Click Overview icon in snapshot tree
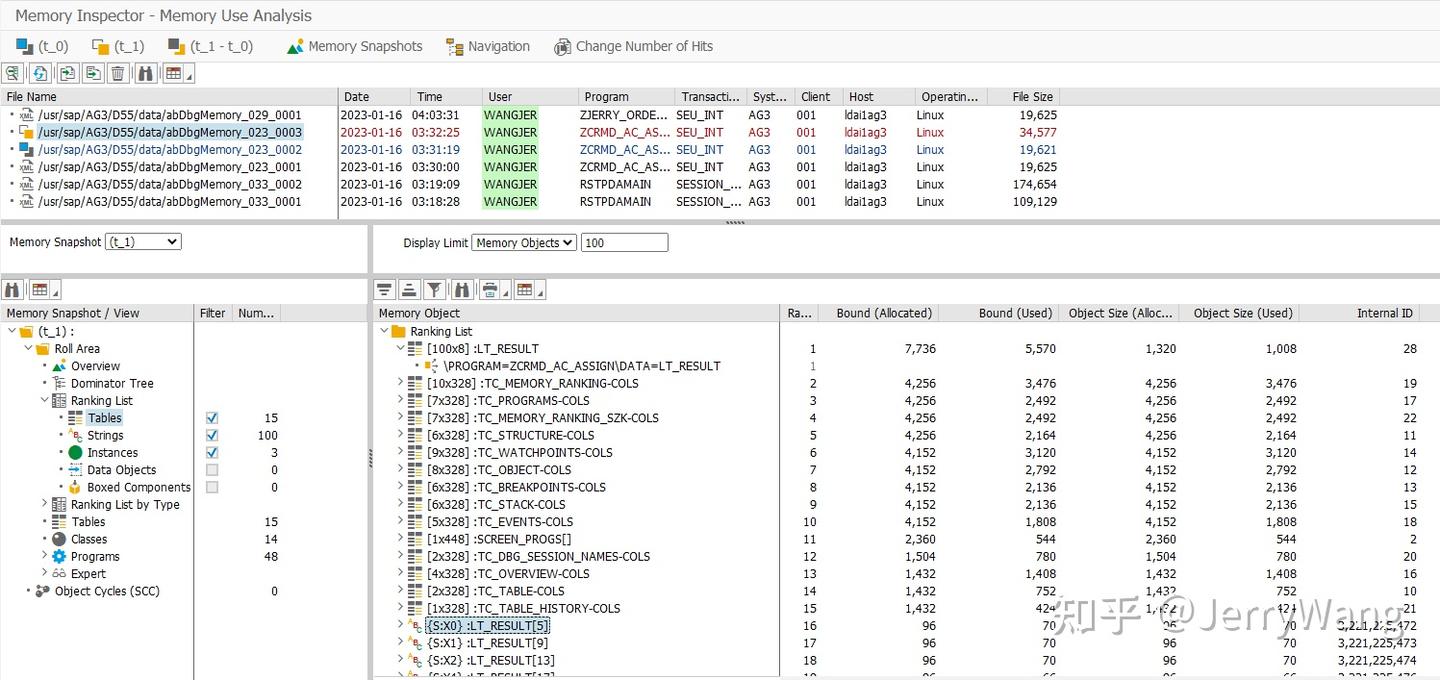 pyautogui.click(x=60, y=366)
